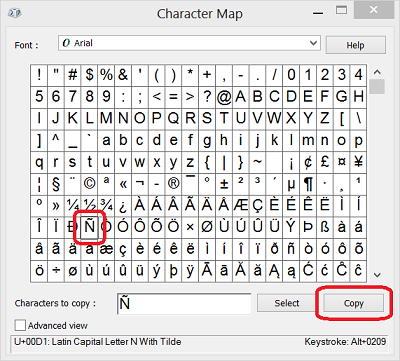Select the ÿ y with diaeresis character
The height and width of the screenshot is (361, 400).
[x=190, y=271]
